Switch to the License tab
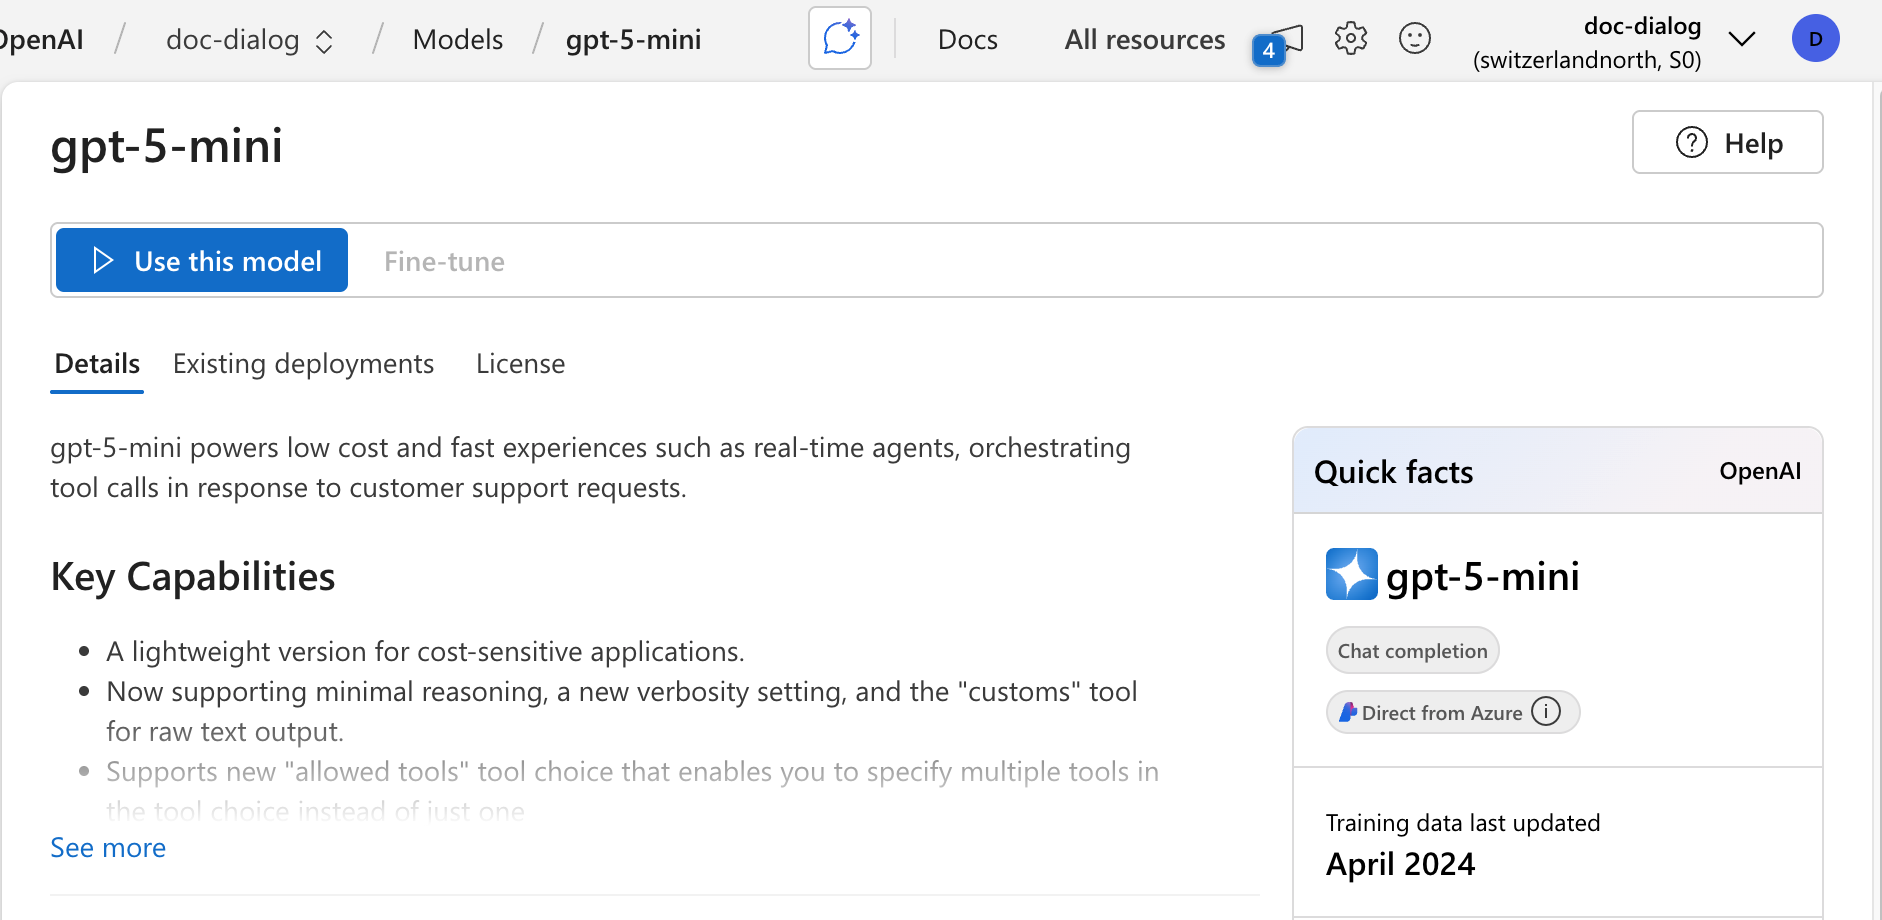1882x920 pixels. pos(520,364)
